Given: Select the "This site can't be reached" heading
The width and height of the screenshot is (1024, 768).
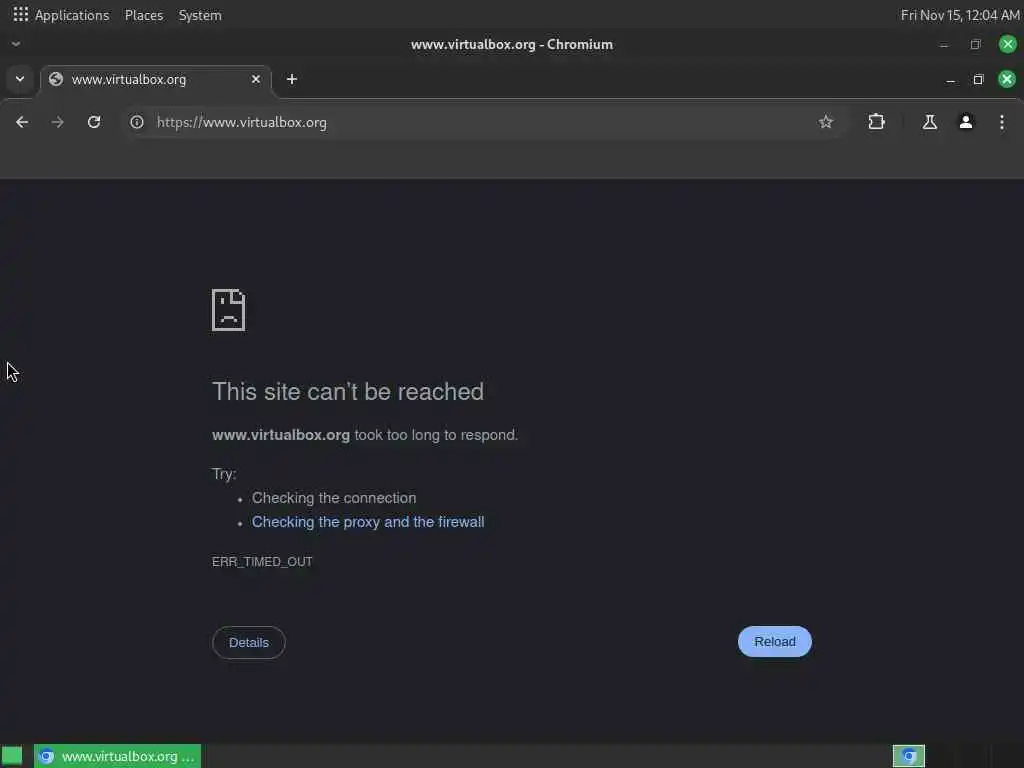Looking at the screenshot, I should (x=348, y=392).
